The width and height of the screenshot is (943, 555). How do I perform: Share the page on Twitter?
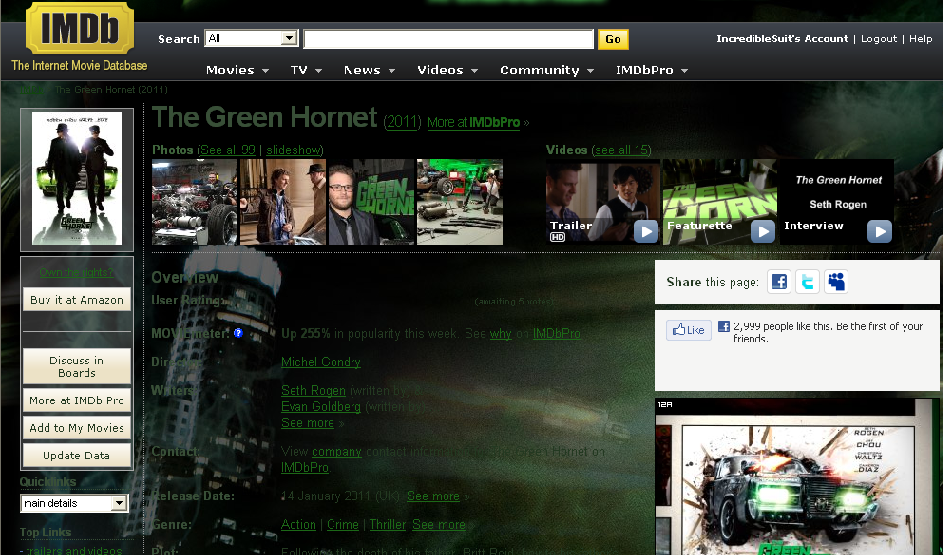pyautogui.click(x=807, y=281)
